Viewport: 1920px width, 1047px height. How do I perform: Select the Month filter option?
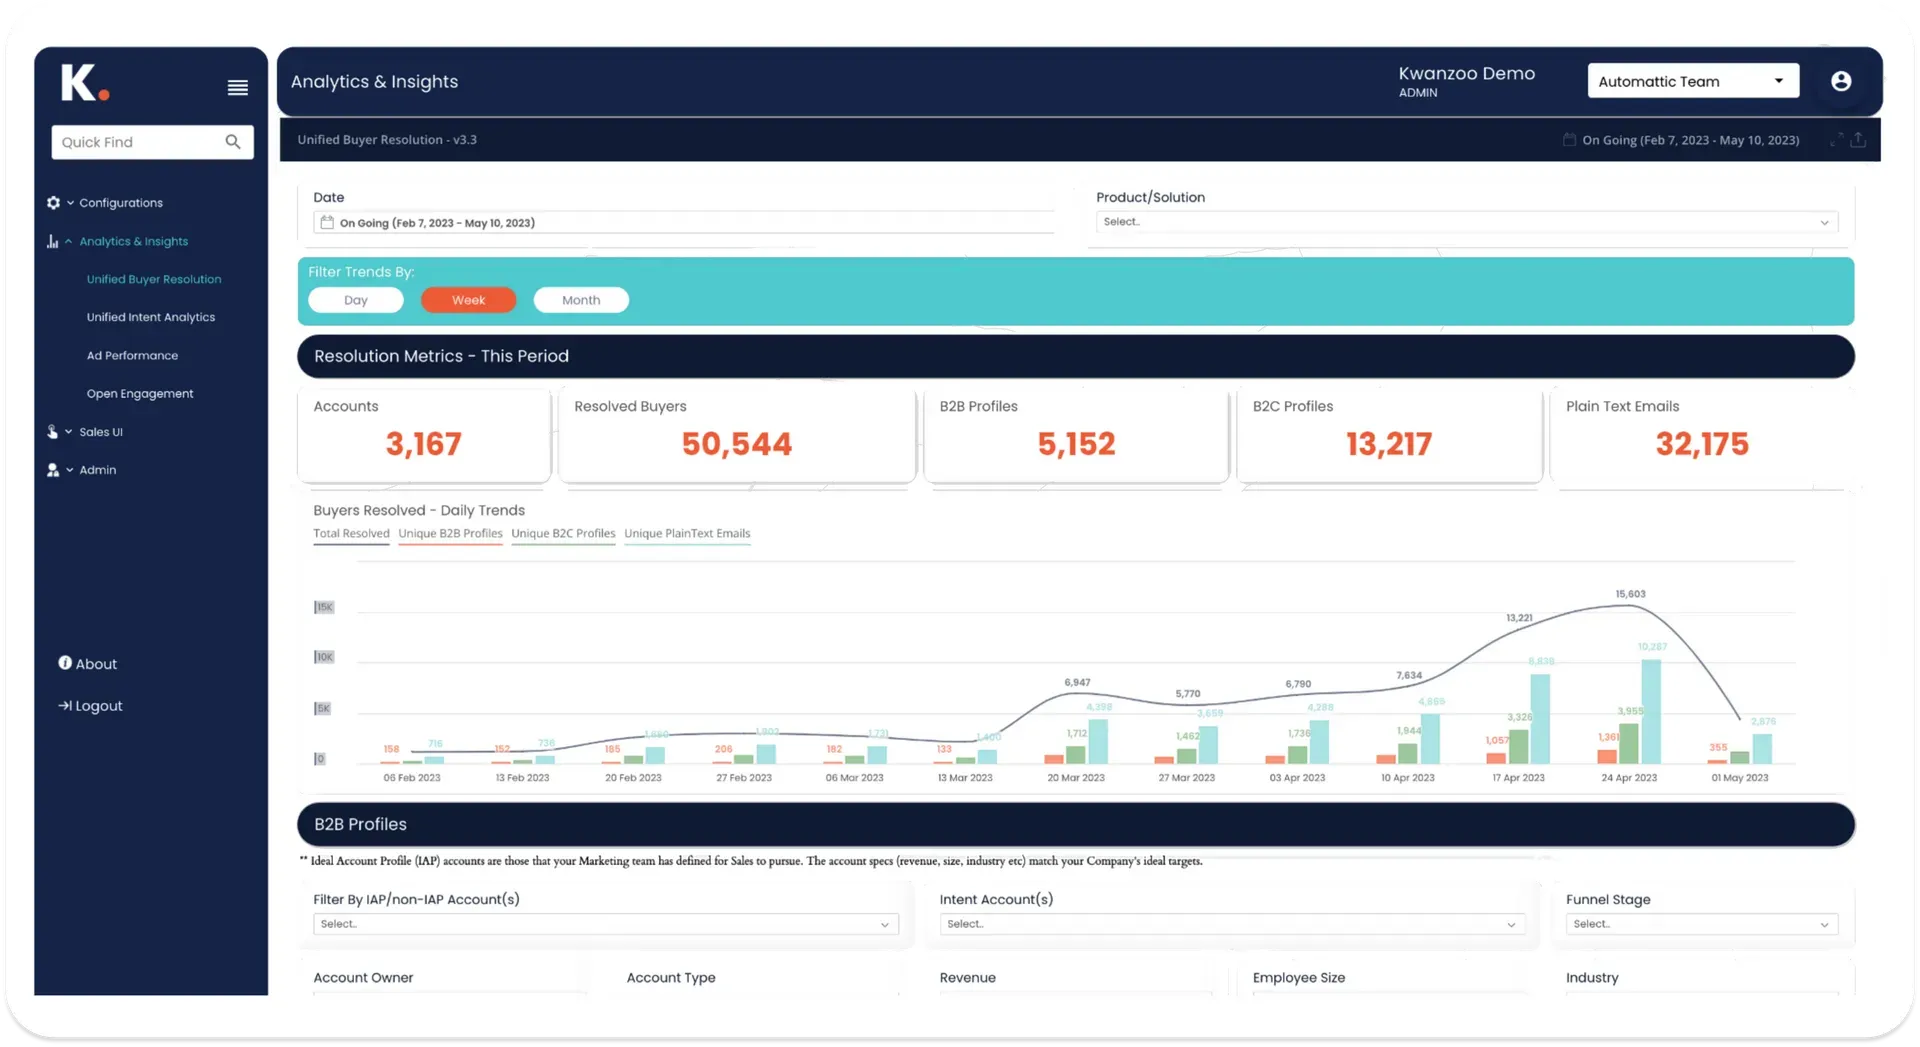click(x=581, y=299)
